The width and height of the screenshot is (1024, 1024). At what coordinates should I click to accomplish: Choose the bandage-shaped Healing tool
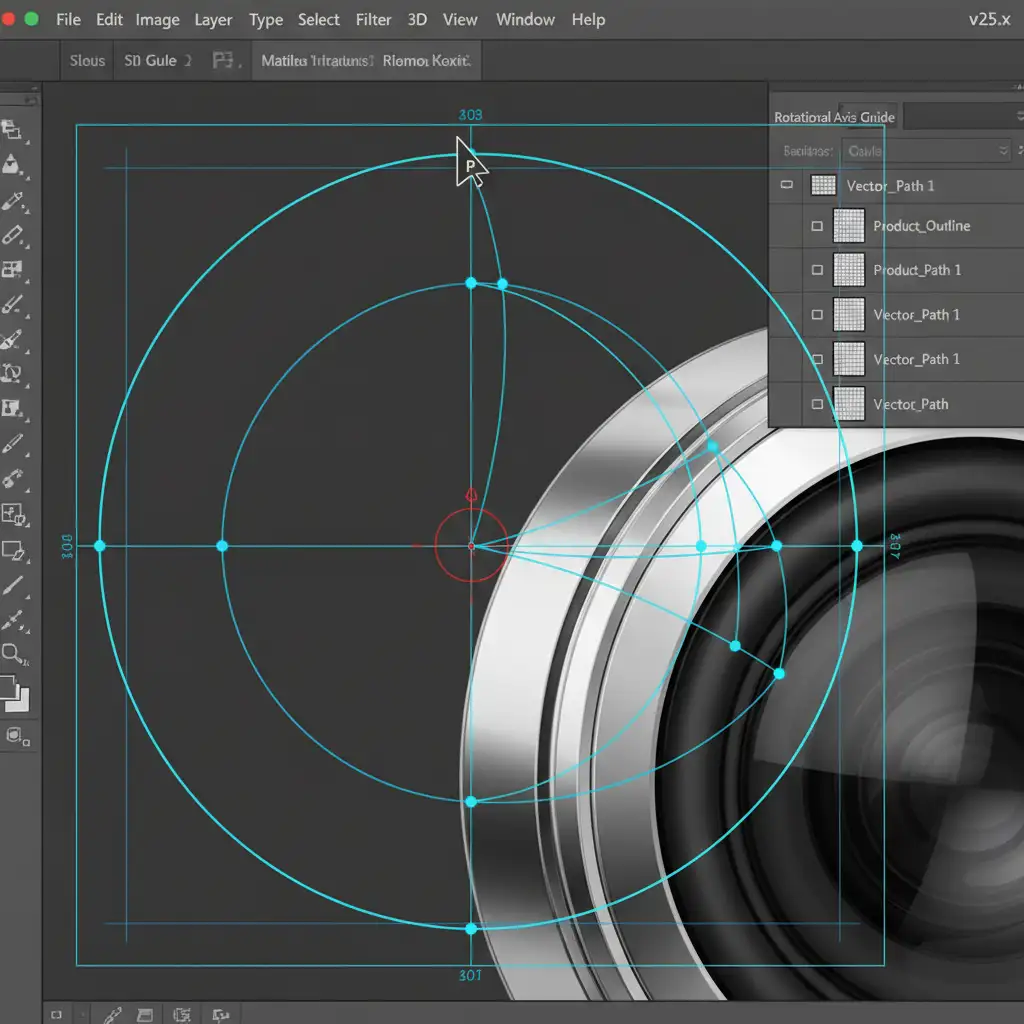13,236
